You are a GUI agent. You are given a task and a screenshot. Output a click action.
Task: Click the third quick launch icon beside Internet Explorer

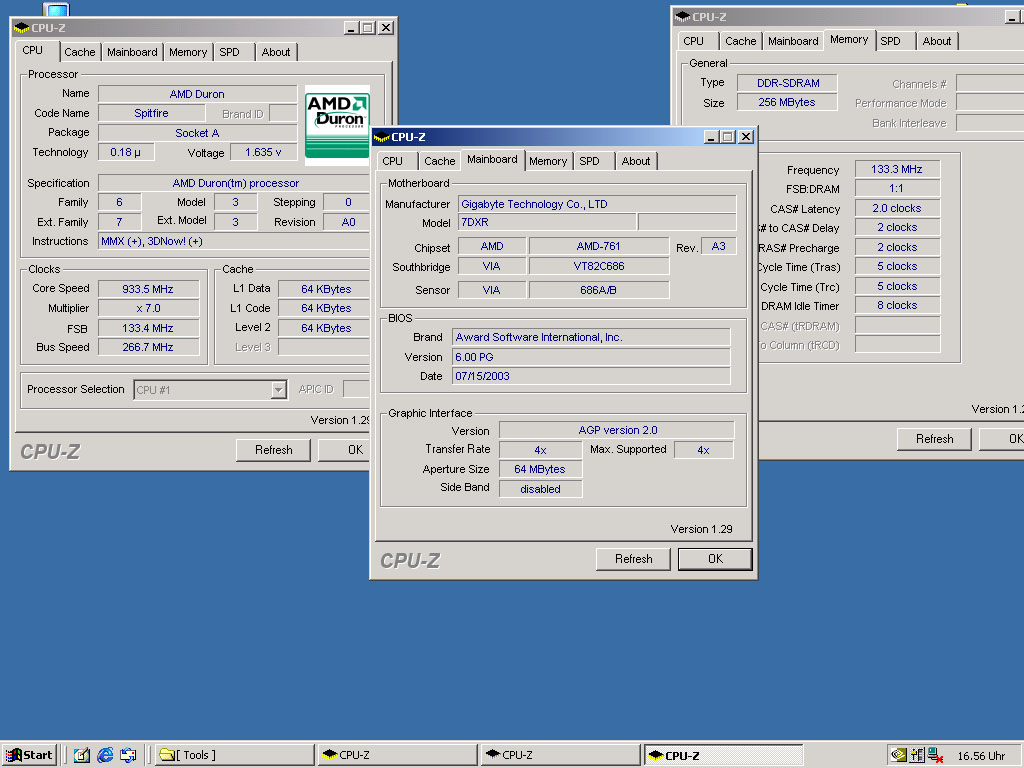point(128,755)
